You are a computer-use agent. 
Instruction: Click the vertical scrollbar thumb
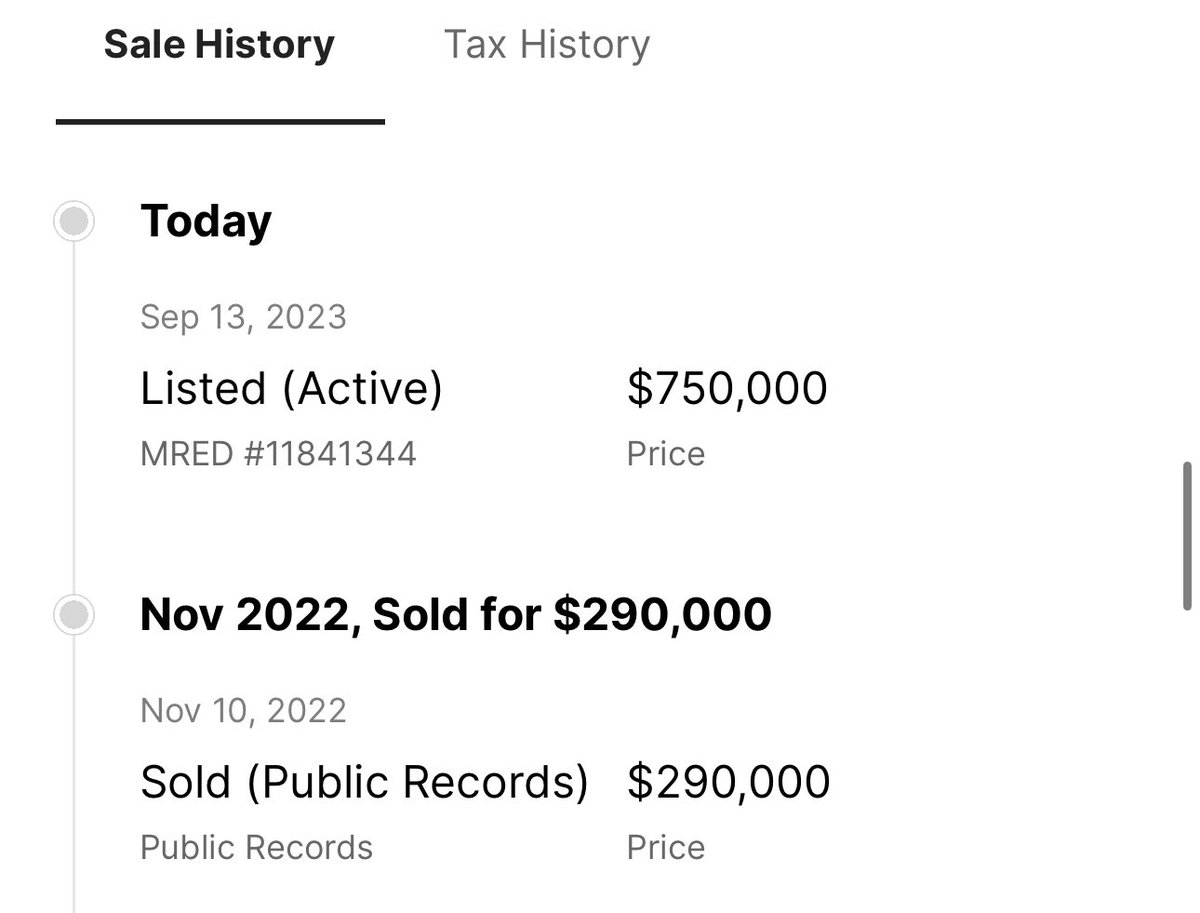[1186, 535]
